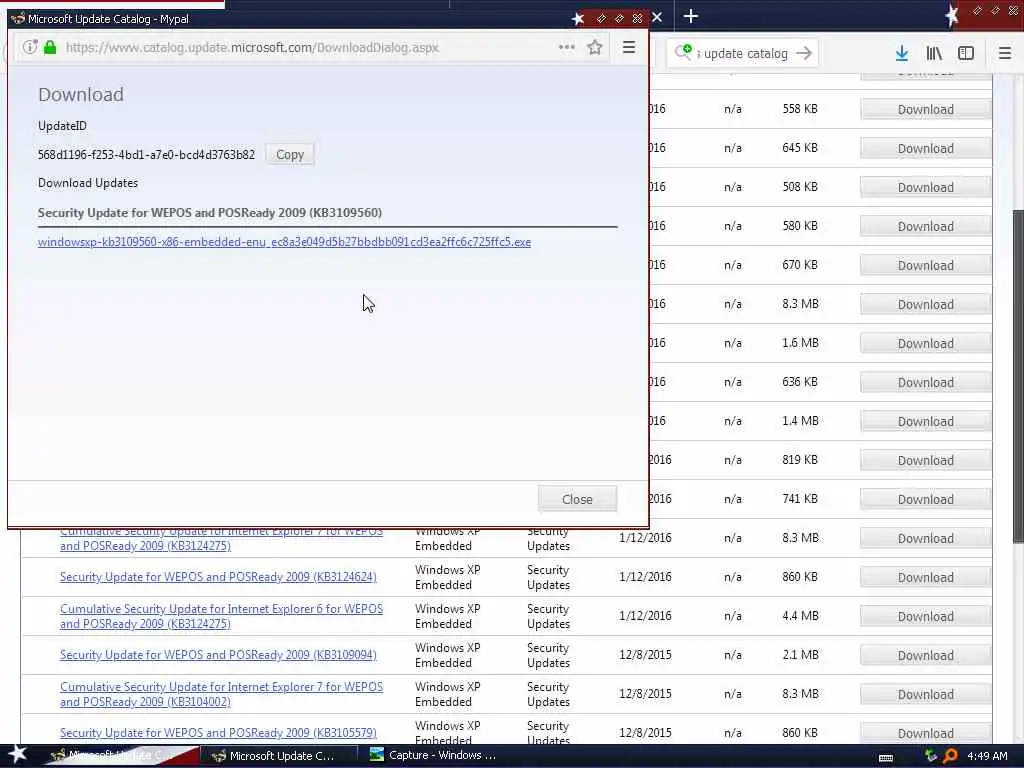Click the green padlock security icon
The width and height of the screenshot is (1024, 768).
click(50, 47)
